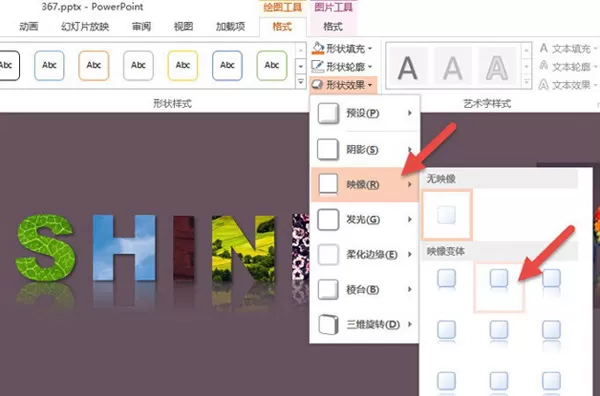This screenshot has width=600, height=396.
Task: Open the 动画 ribbon tab
Action: pos(29,26)
